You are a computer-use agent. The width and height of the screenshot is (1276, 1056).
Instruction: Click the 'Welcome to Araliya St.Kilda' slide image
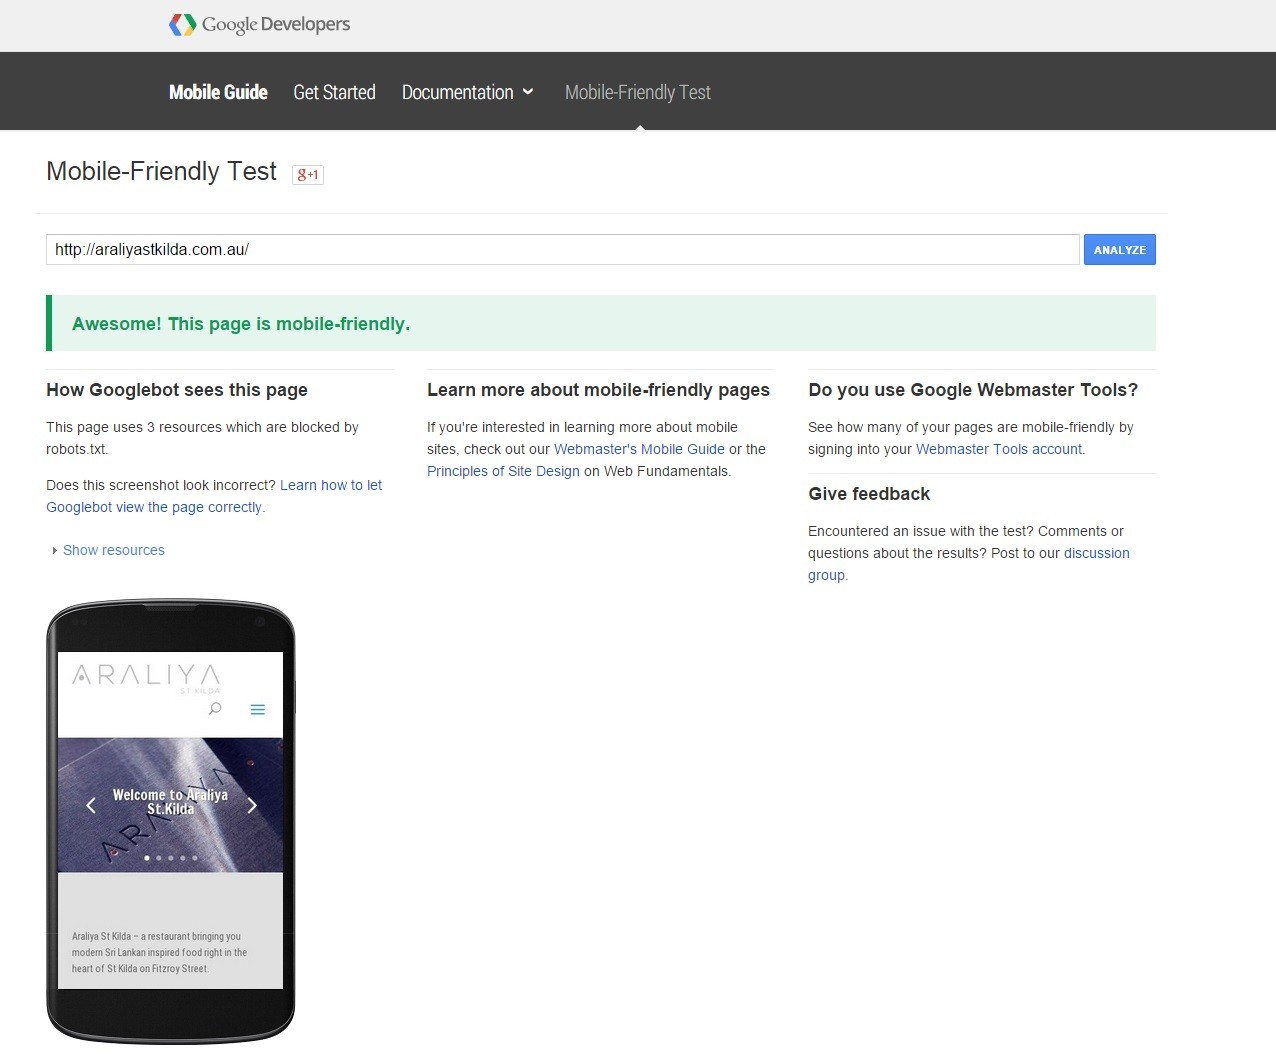[170, 805]
